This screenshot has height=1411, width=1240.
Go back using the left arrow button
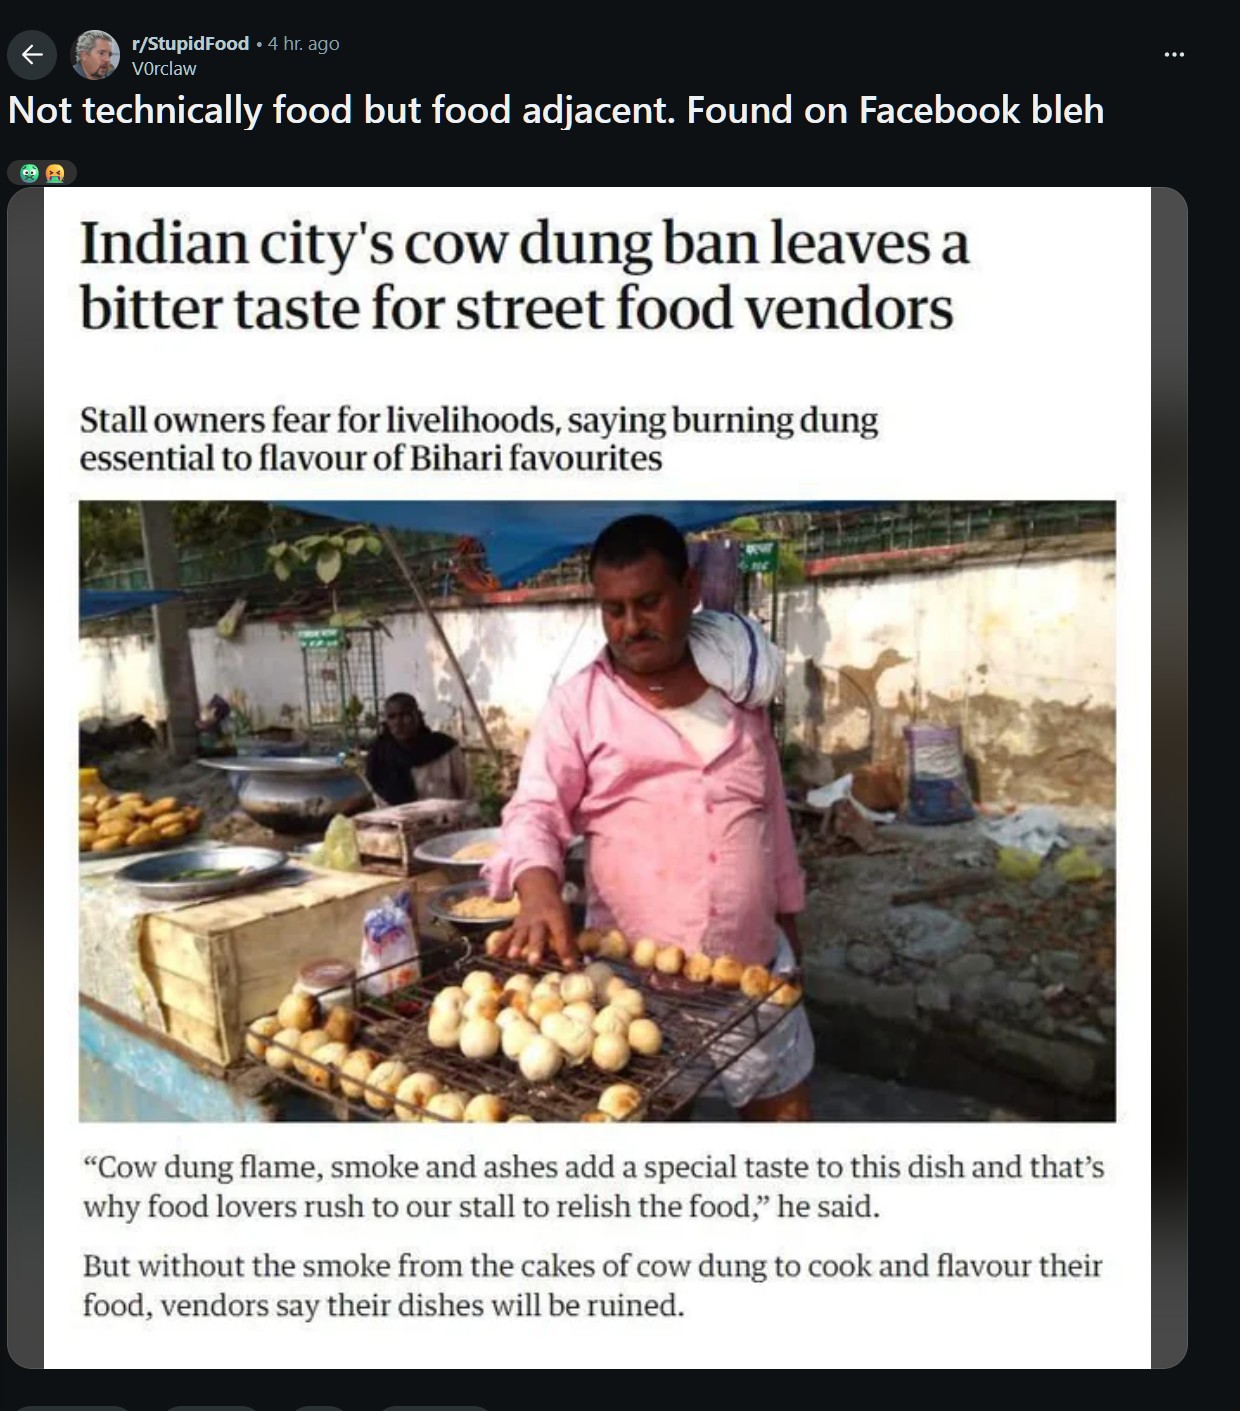32,55
